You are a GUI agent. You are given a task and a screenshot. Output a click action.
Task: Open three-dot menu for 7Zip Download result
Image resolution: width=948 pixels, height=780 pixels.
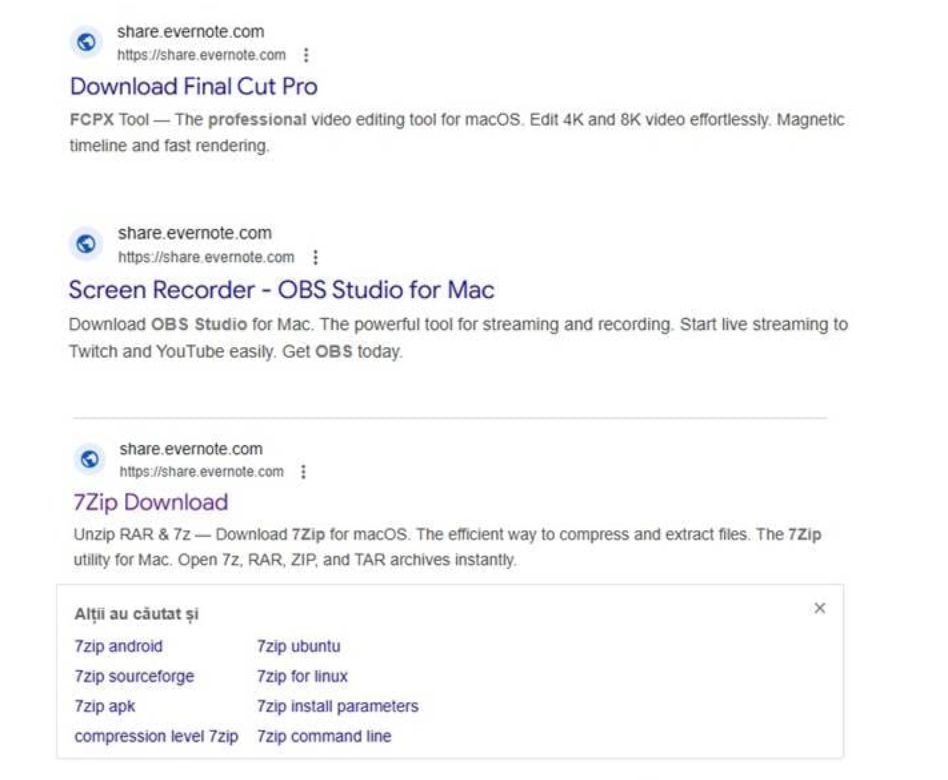coord(304,472)
